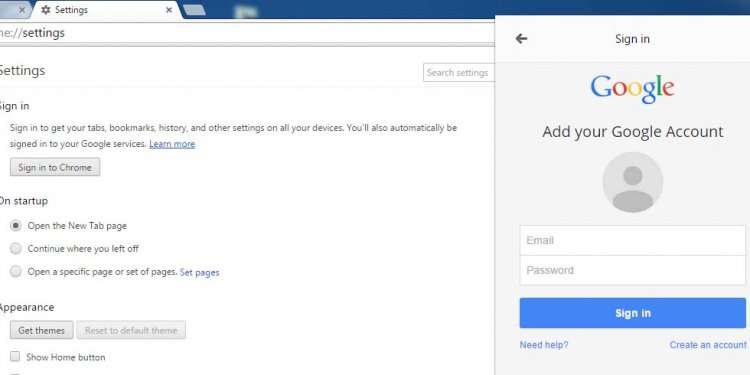This screenshot has width=750, height=375.
Task: Close the Settings tab
Action: (169, 10)
